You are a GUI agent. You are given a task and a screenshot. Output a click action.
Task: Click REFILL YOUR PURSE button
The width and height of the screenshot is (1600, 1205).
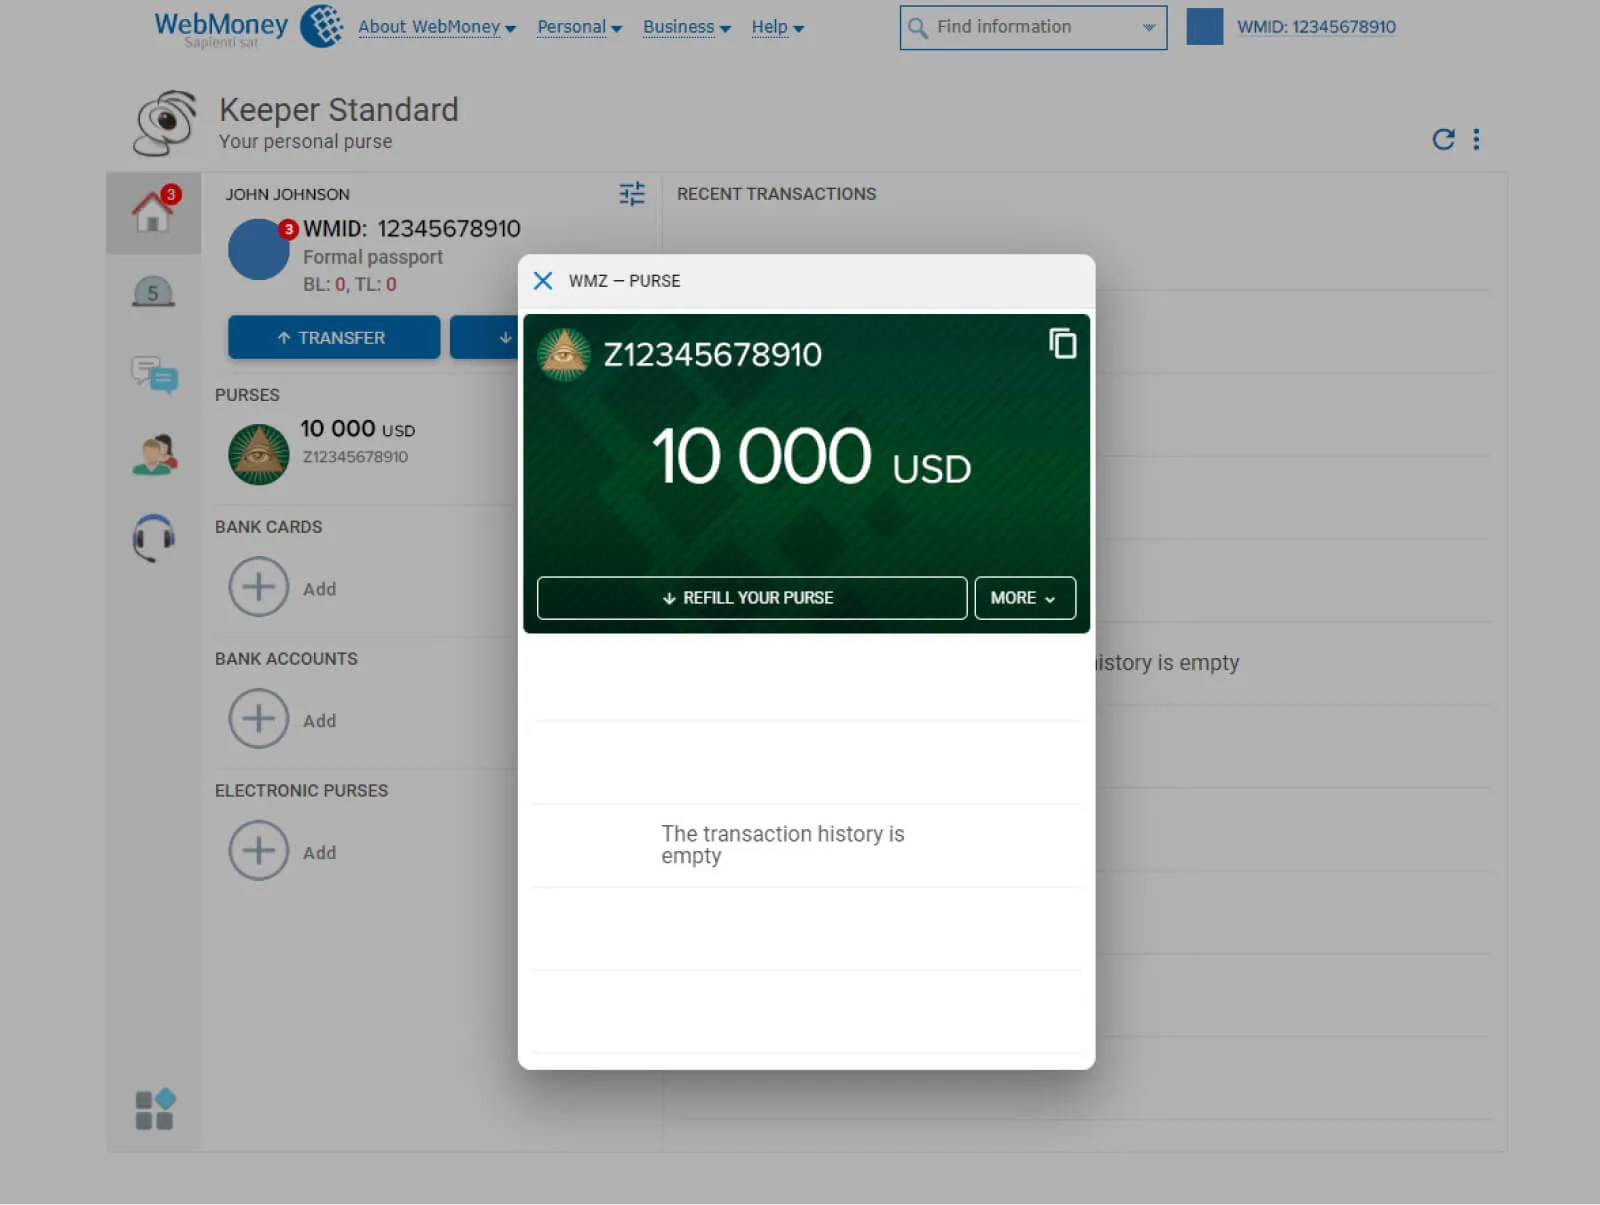point(752,598)
